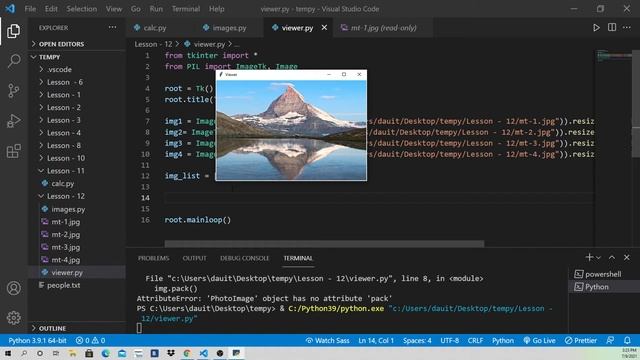Open notifications bell in status bar
Screen dimensions: 640x360
pos(627,340)
